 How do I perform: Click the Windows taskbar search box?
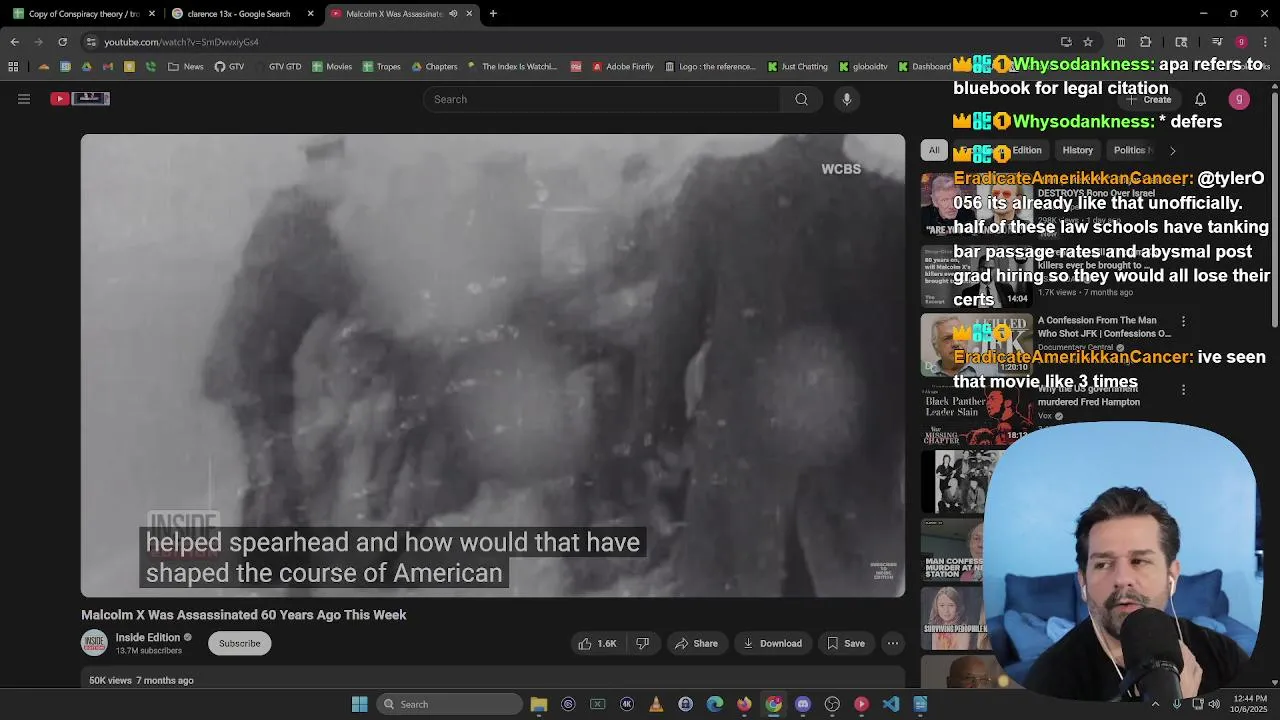449,704
